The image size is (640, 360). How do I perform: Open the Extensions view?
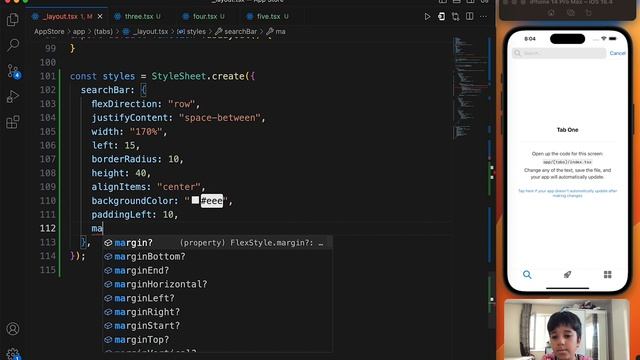[13, 122]
